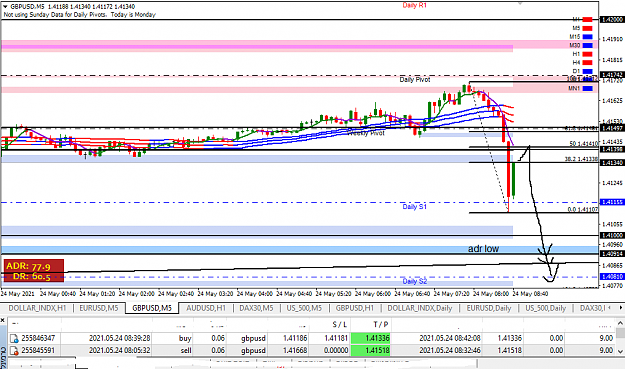The height and width of the screenshot is (369, 625).
Task: Click the Daily R1 label
Action: [x=415, y=5]
